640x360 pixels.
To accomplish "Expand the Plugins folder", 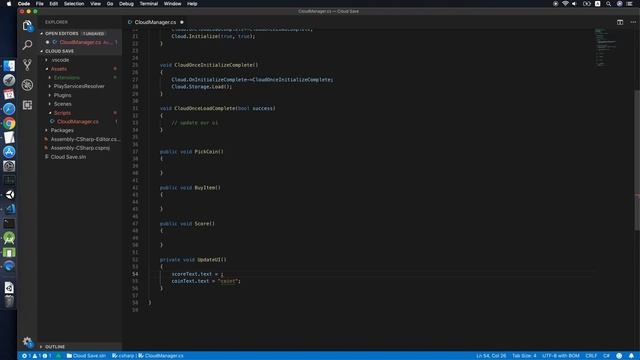I will [x=62, y=95].
